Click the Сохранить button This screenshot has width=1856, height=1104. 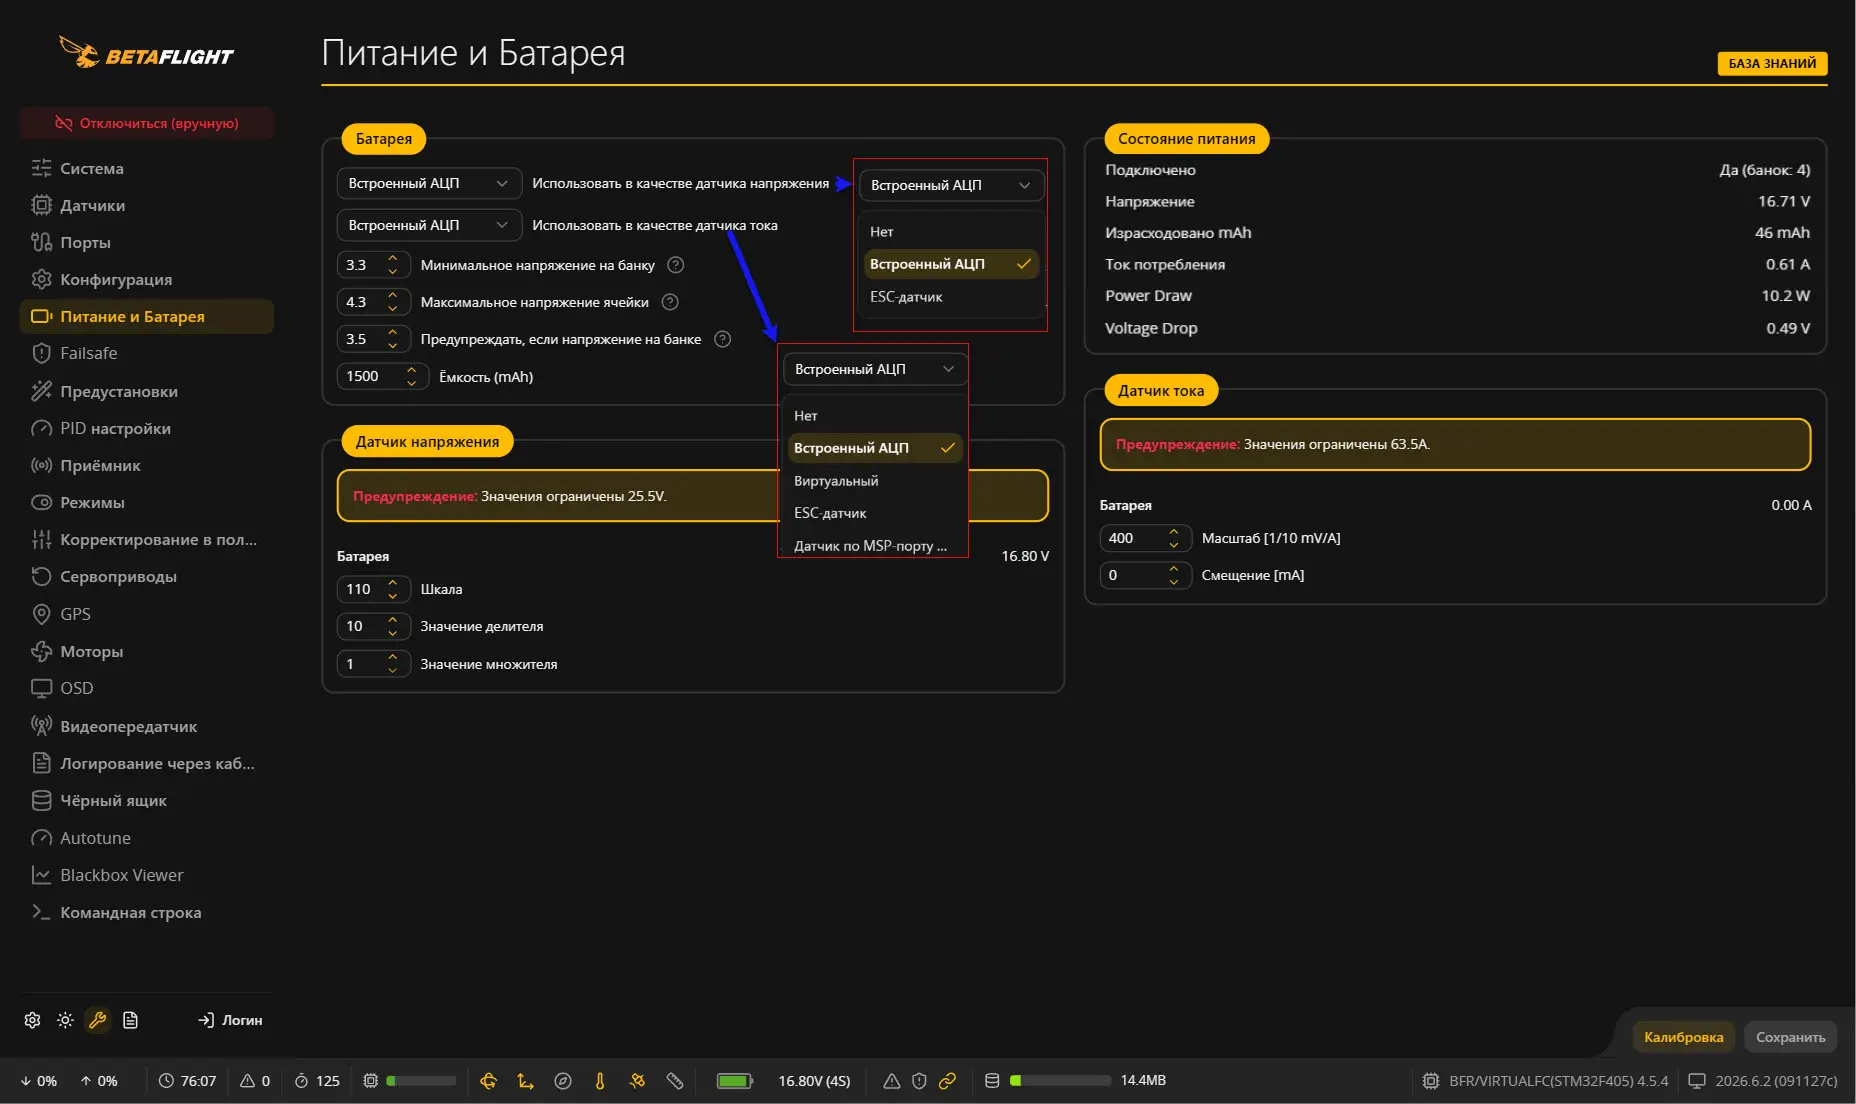pyautogui.click(x=1790, y=1037)
